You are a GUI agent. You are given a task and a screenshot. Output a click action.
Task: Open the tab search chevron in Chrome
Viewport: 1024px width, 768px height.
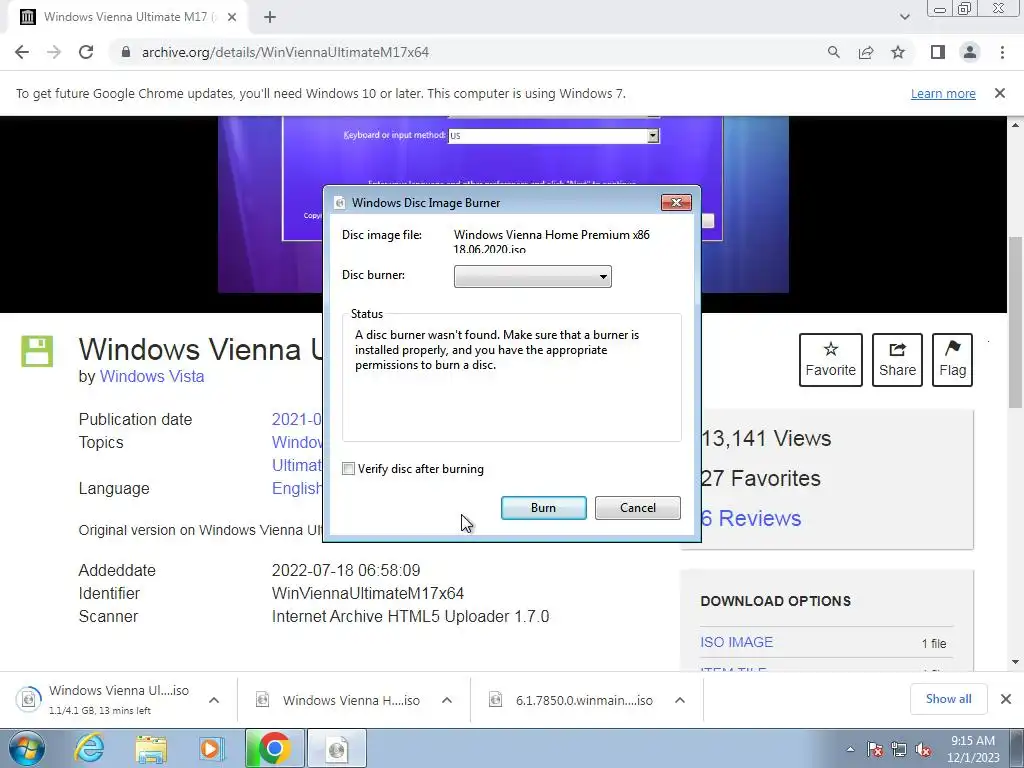(x=904, y=17)
